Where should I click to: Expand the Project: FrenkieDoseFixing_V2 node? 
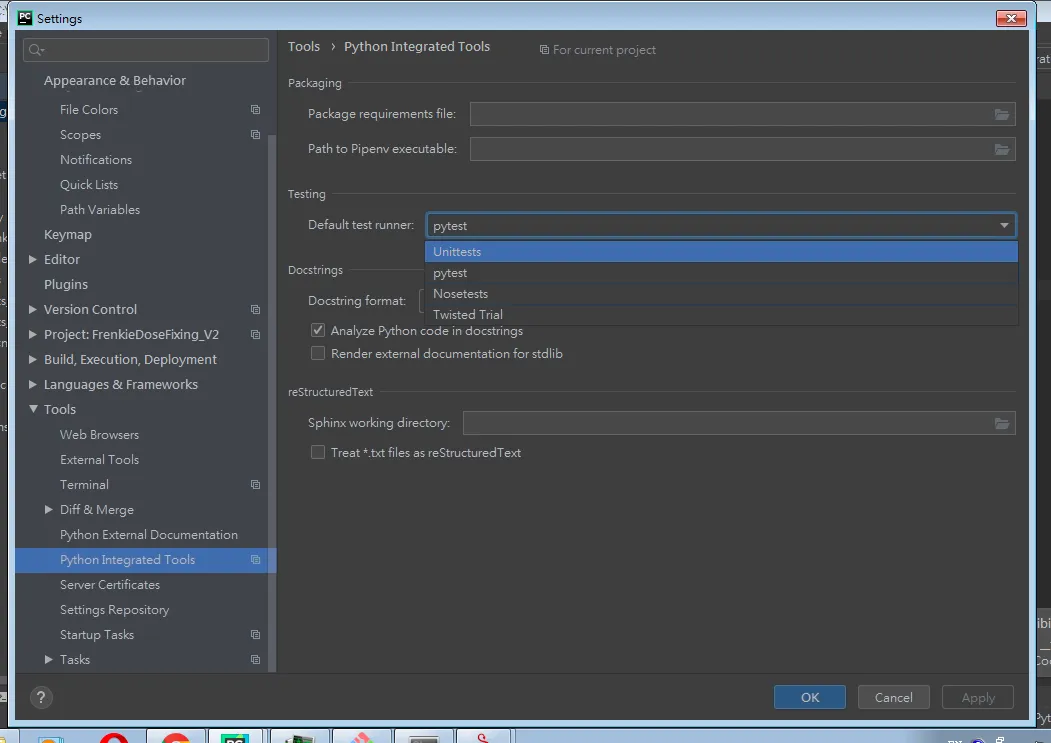[x=32, y=334]
